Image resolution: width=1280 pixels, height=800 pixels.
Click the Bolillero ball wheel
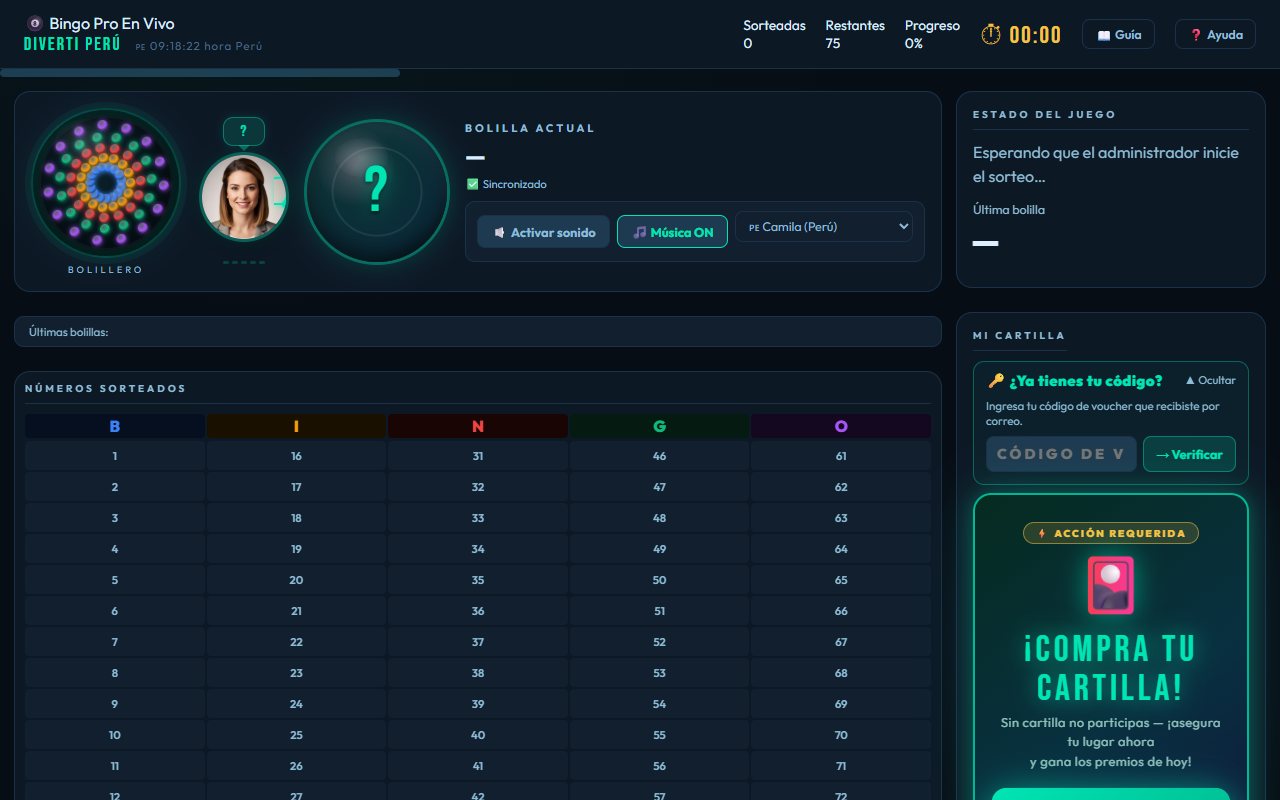coord(105,182)
